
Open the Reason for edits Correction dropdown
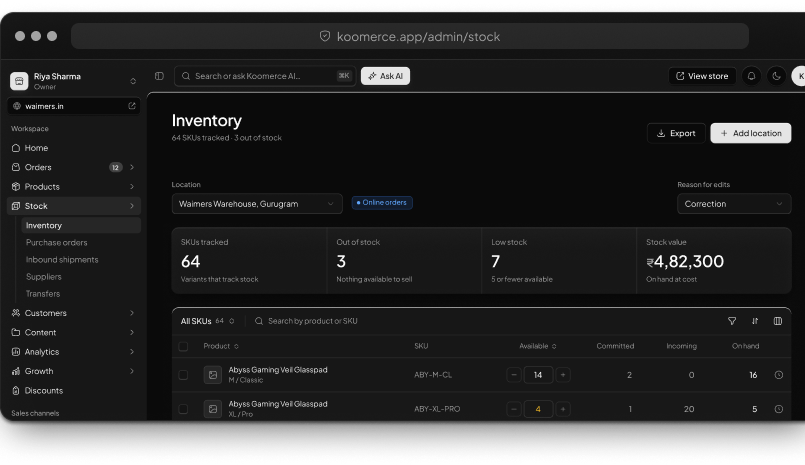click(734, 204)
